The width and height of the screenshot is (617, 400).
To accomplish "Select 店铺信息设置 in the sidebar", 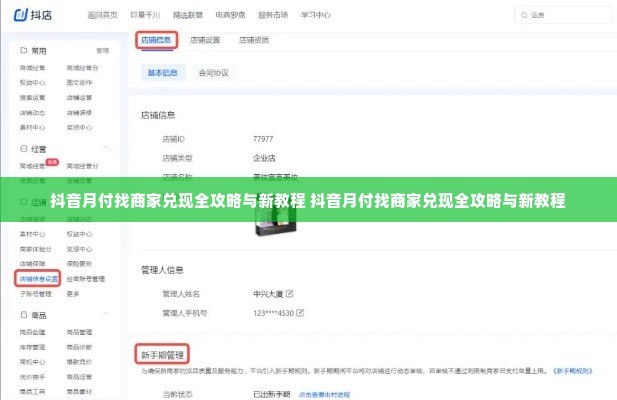I will pyautogui.click(x=39, y=279).
